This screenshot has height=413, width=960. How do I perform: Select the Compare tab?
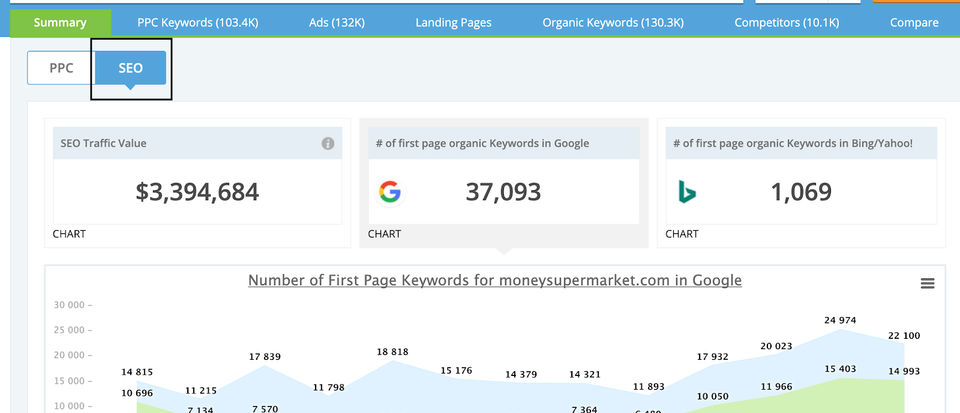click(913, 22)
